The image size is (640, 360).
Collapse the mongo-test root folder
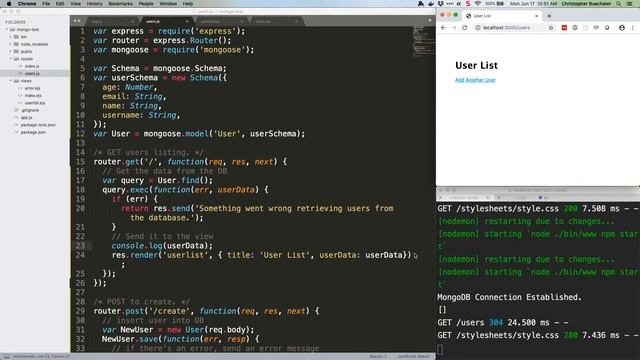point(7,29)
